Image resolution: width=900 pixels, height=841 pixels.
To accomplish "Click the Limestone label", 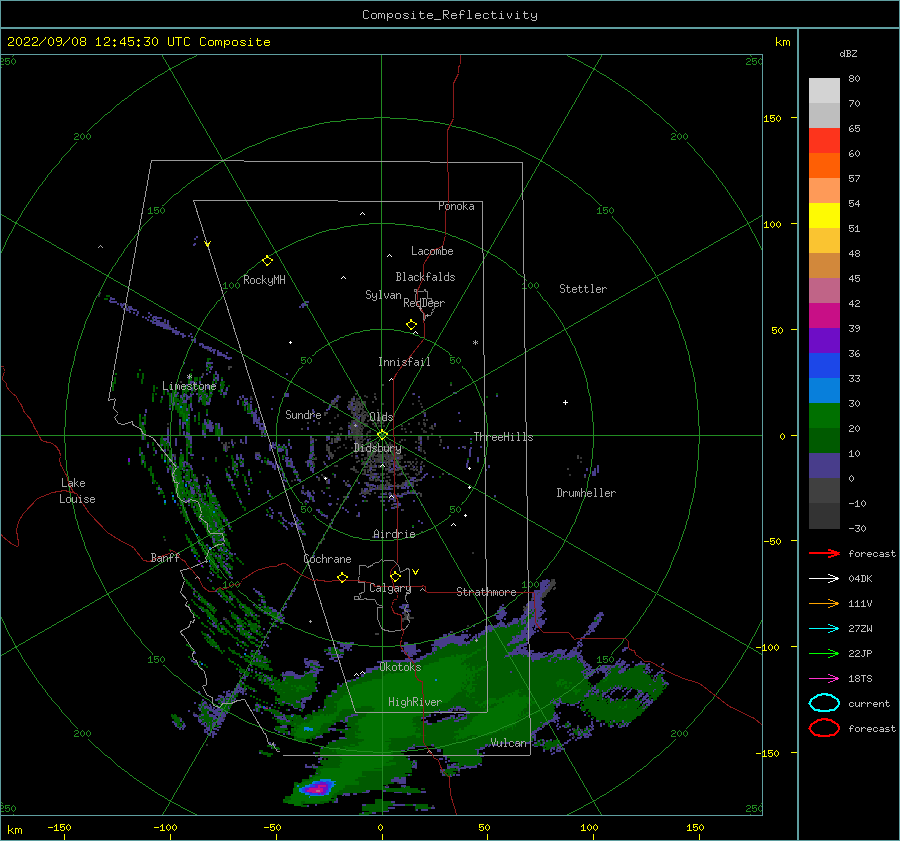I will pos(189,386).
